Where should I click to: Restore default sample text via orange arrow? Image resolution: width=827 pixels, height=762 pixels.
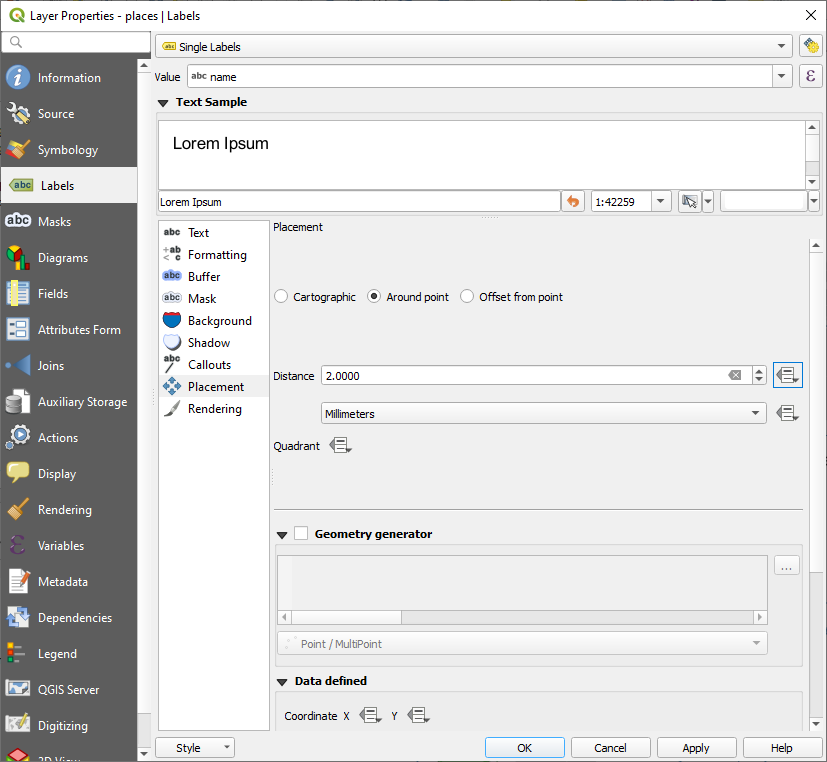(x=572, y=201)
